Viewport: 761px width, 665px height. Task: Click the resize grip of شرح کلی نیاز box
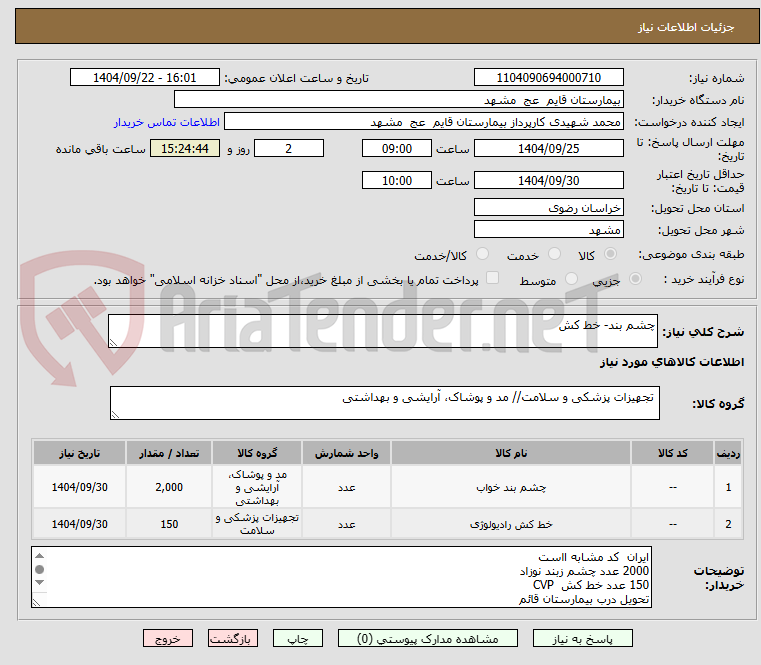pyautogui.click(x=113, y=343)
